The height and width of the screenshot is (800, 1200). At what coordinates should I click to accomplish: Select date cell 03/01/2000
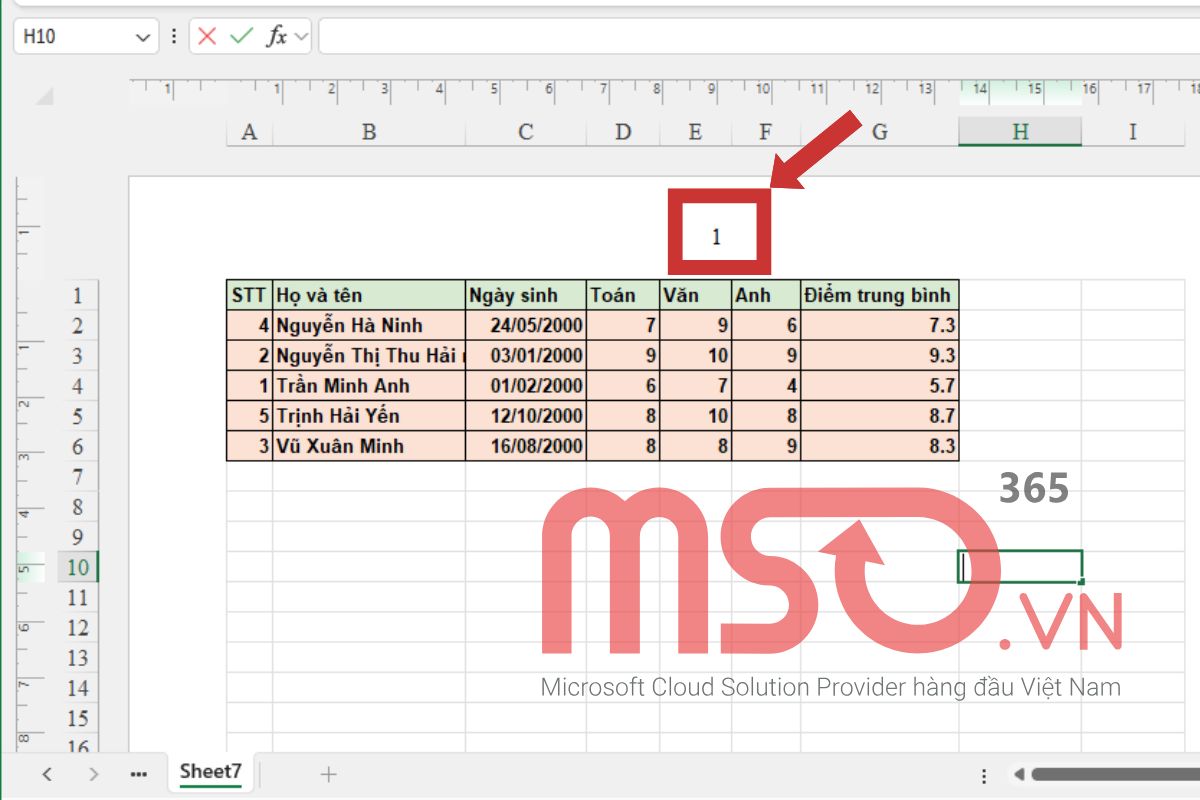tap(526, 355)
